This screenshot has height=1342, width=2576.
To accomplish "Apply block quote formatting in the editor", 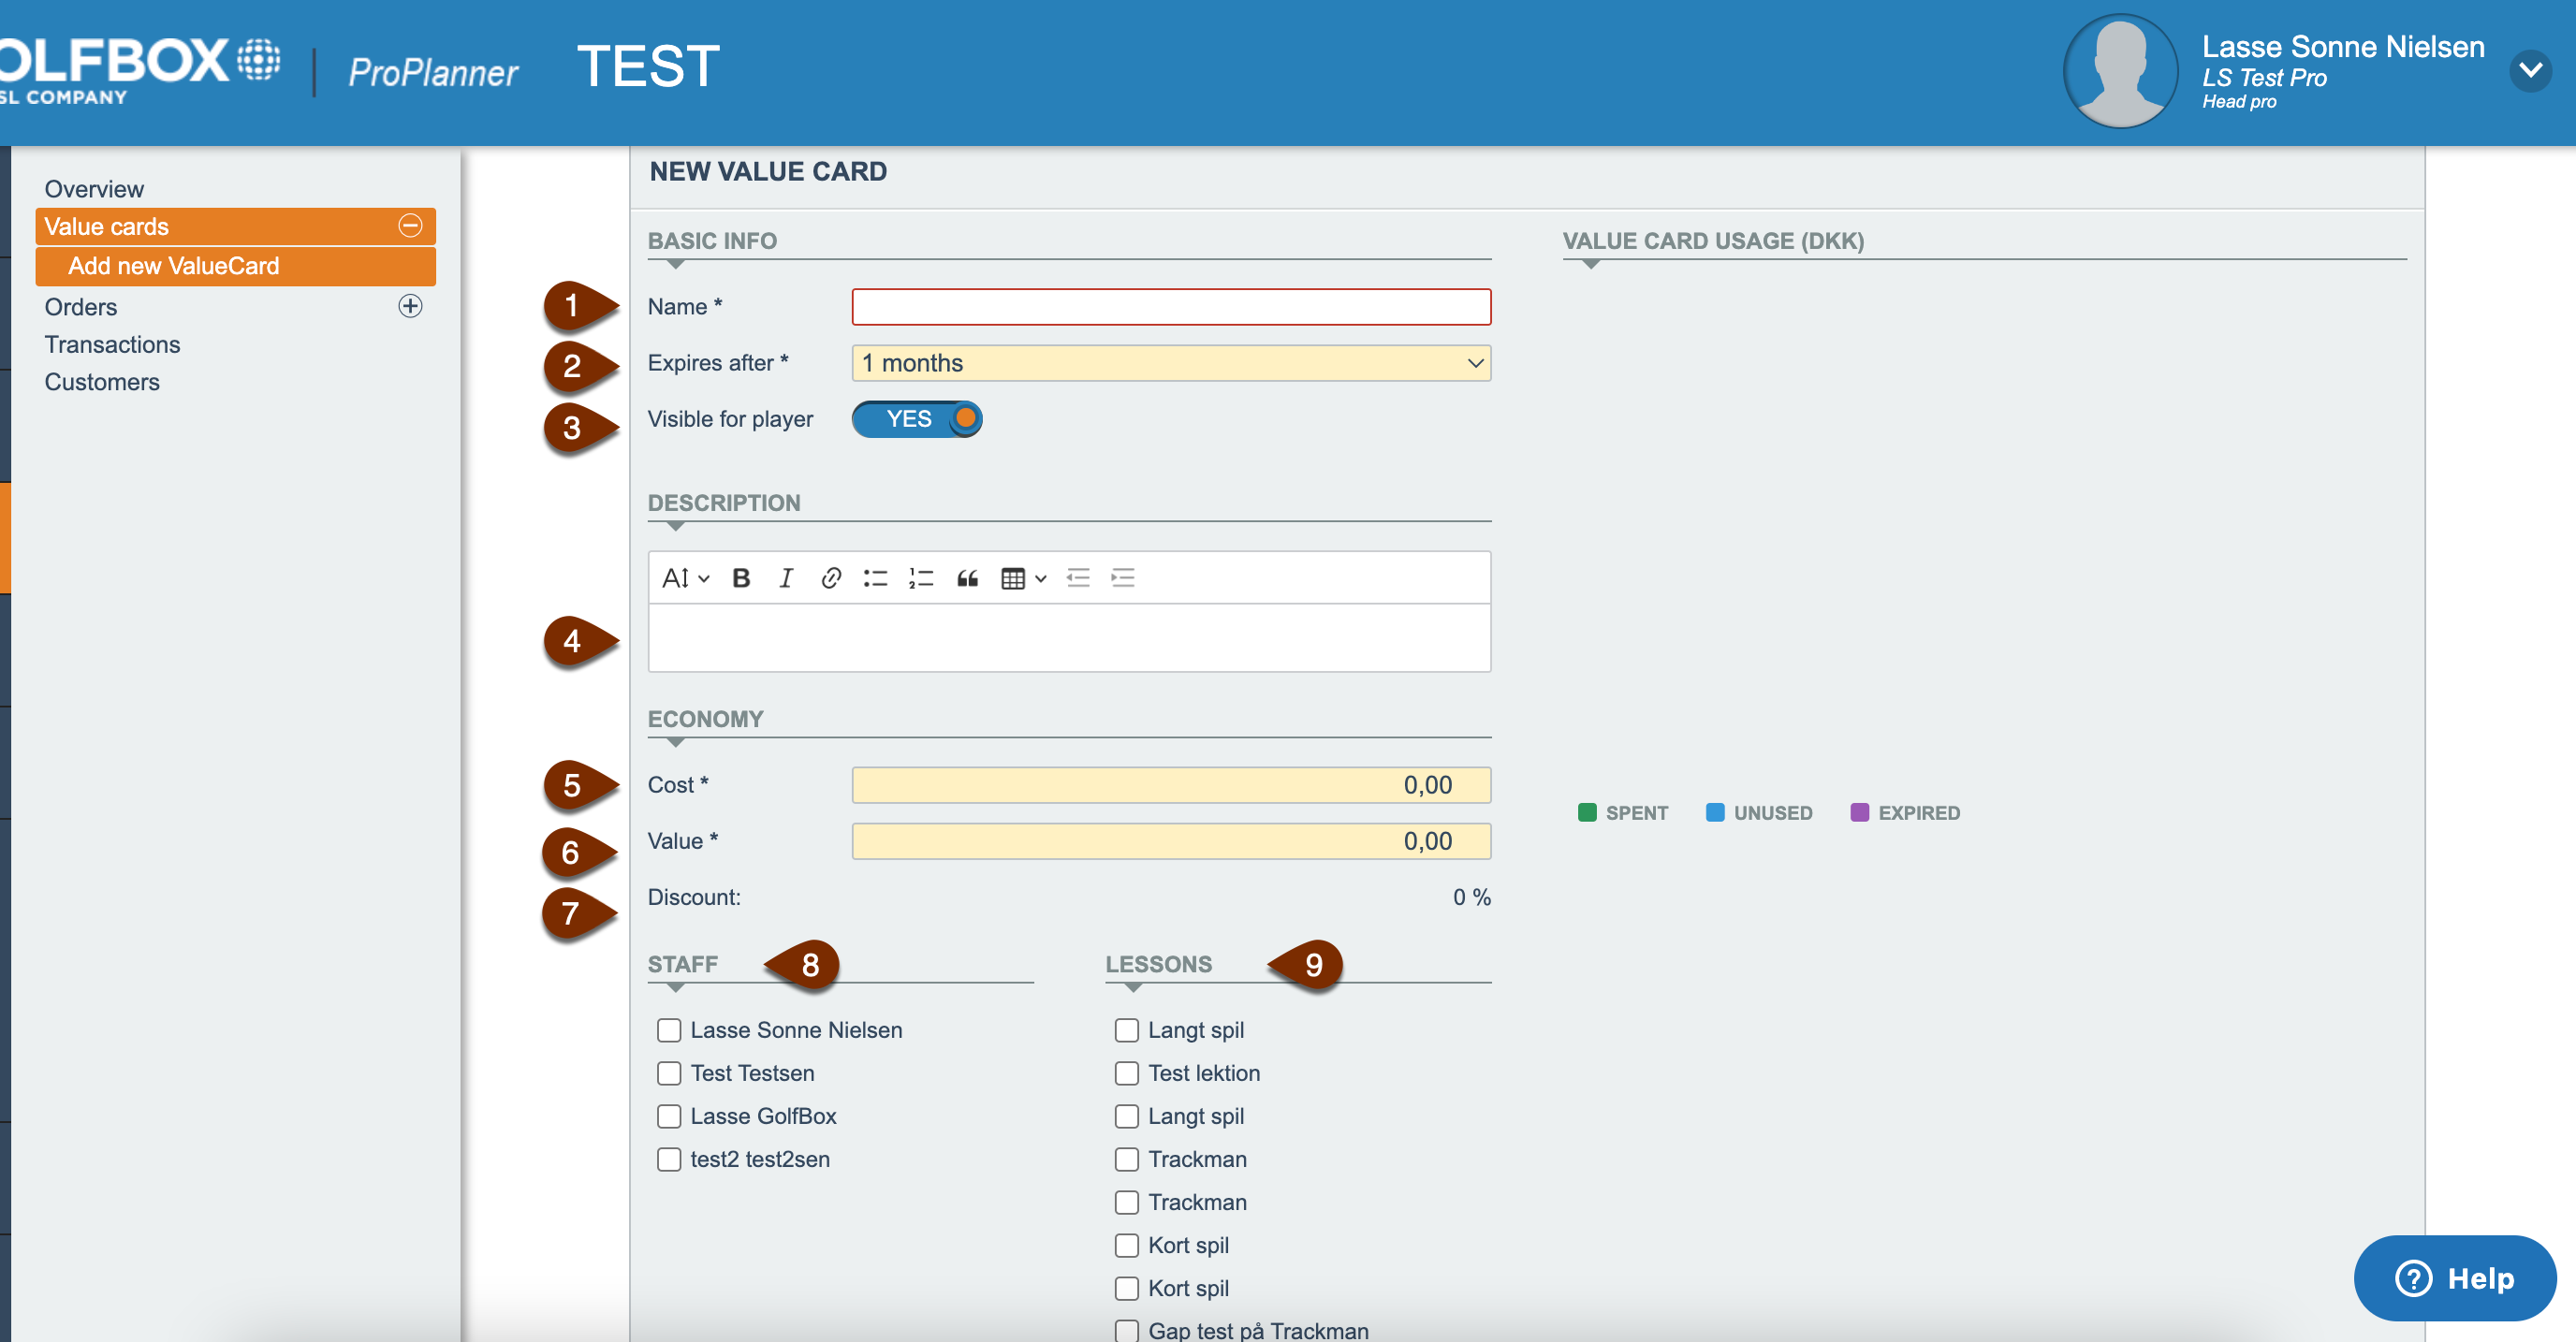I will [x=967, y=578].
